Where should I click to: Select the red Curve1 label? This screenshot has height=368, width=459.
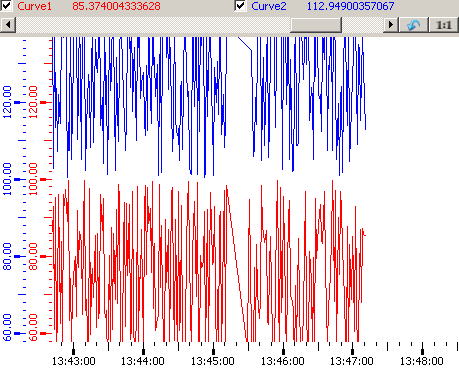pos(34,6)
